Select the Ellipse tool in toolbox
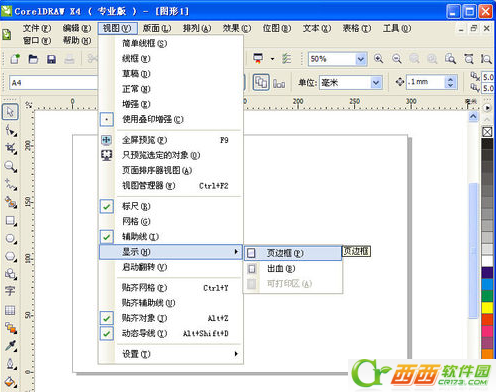 (x=10, y=239)
